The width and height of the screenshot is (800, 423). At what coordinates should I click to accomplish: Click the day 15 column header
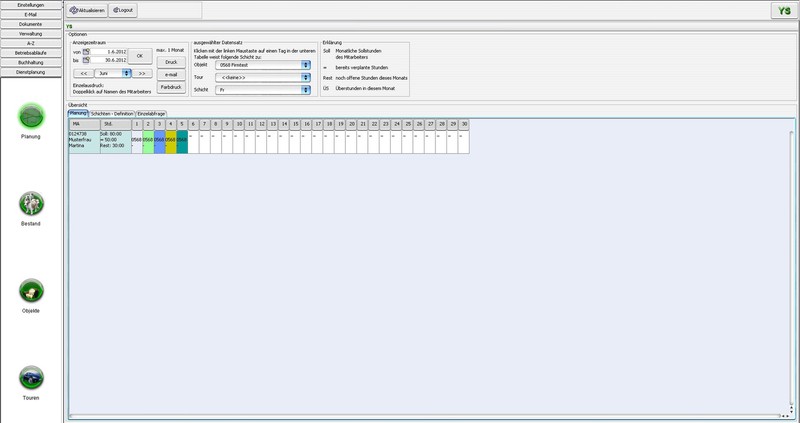point(295,125)
